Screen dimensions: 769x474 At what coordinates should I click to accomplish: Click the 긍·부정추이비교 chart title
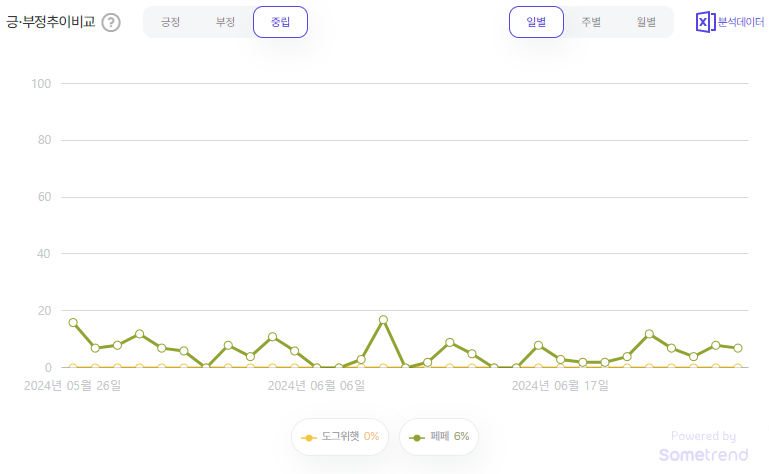[51, 22]
